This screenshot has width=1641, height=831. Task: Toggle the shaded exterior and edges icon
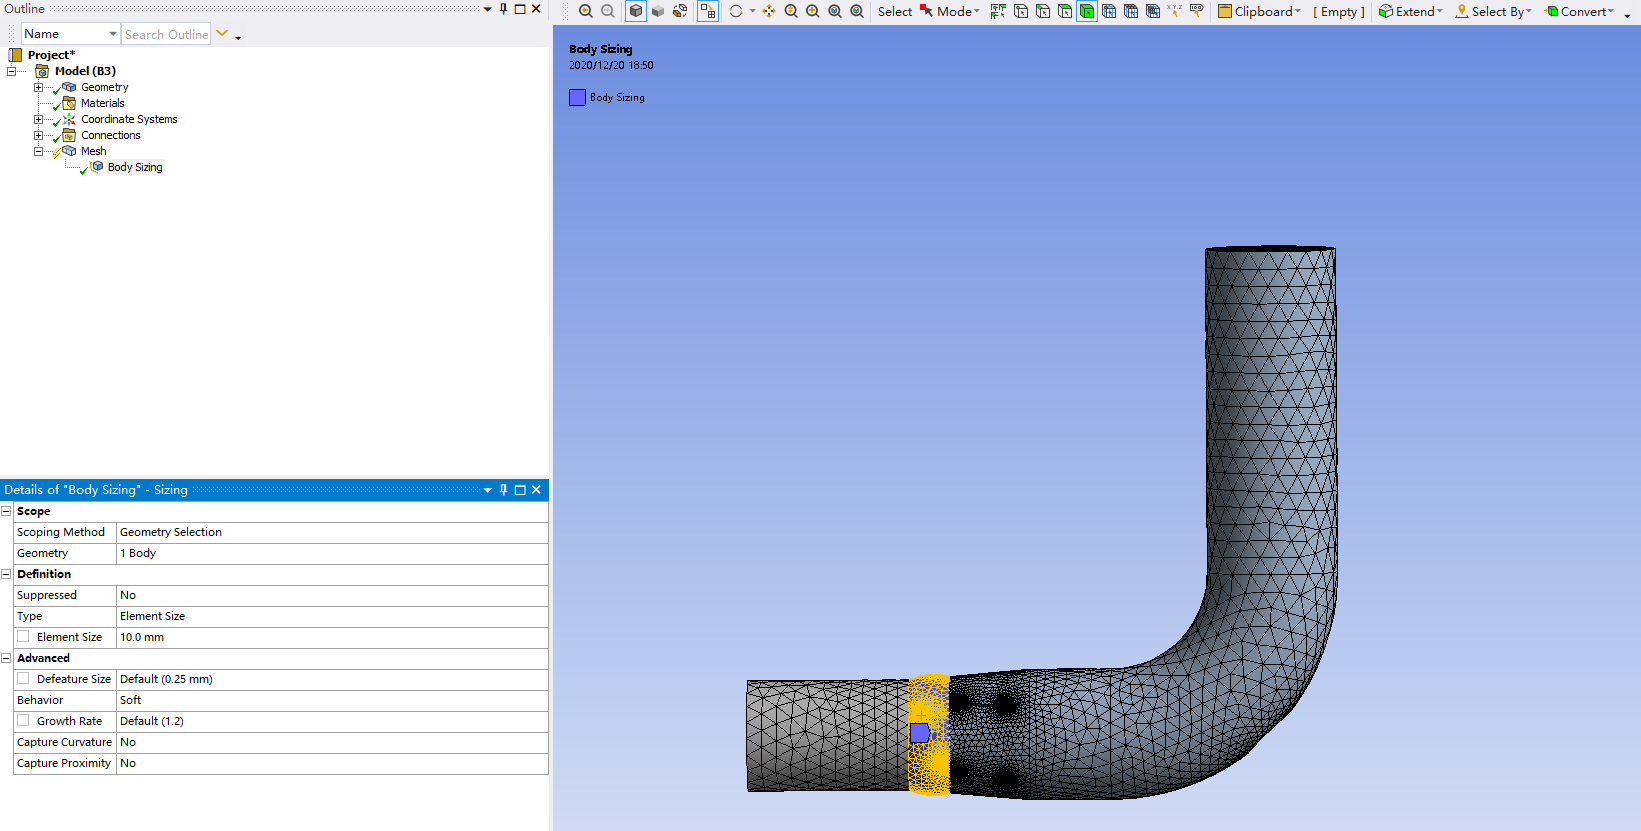coord(636,11)
